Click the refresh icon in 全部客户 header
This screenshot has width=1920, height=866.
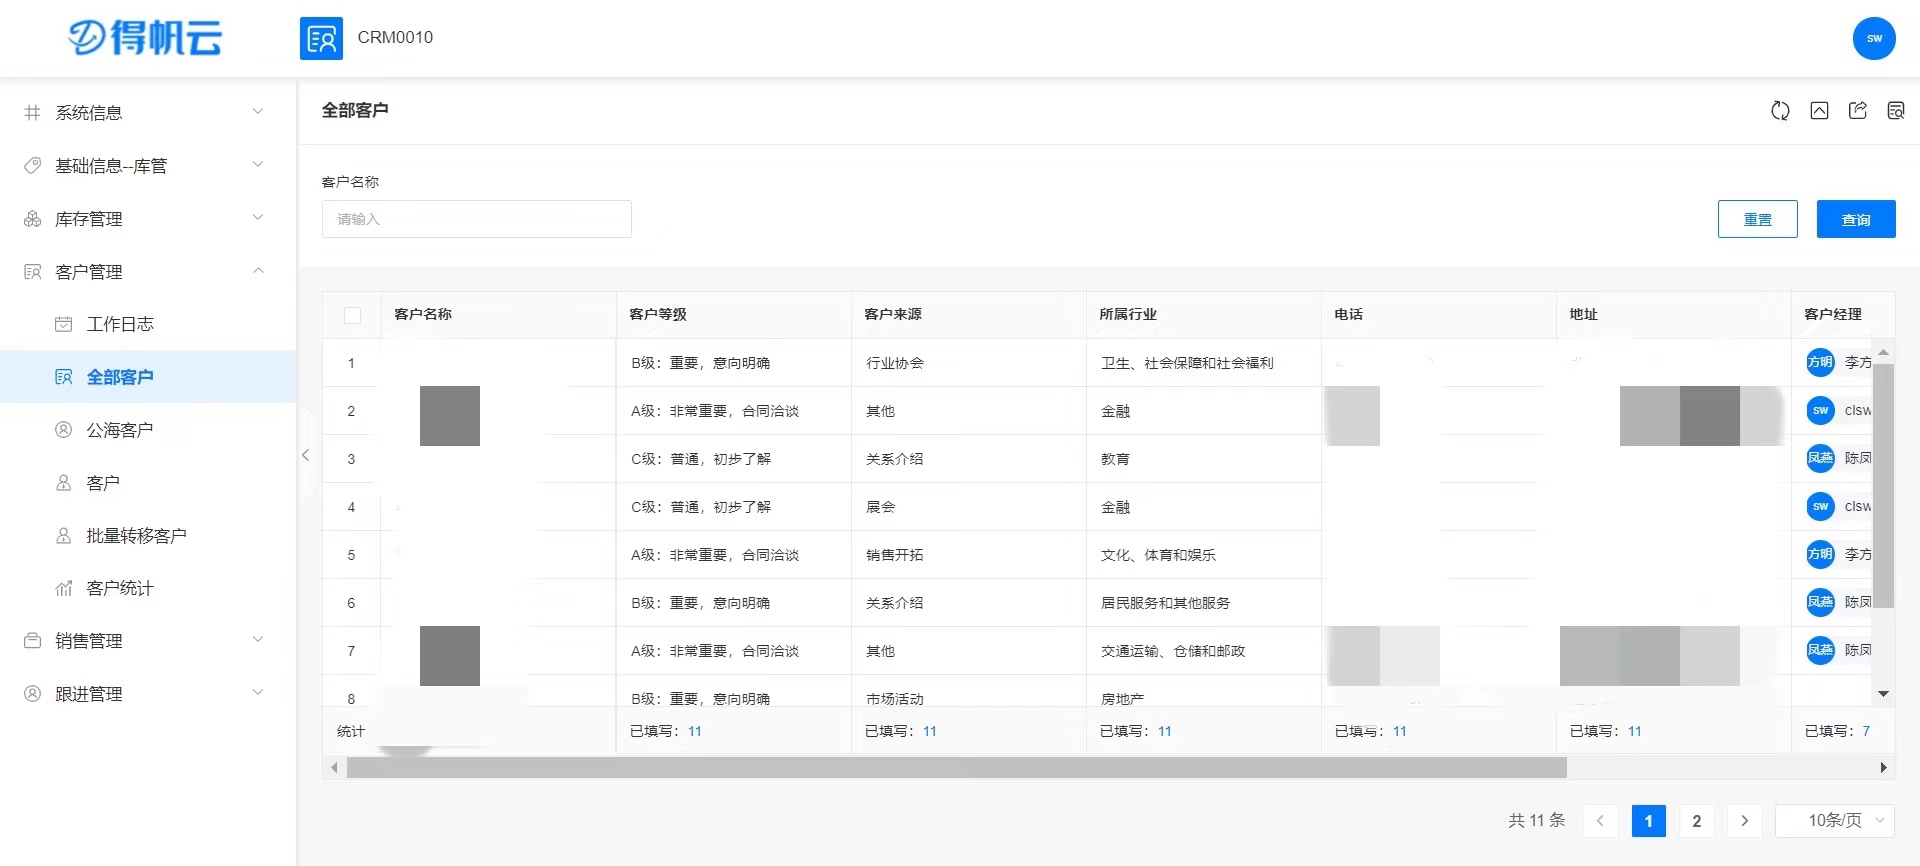coord(1780,111)
